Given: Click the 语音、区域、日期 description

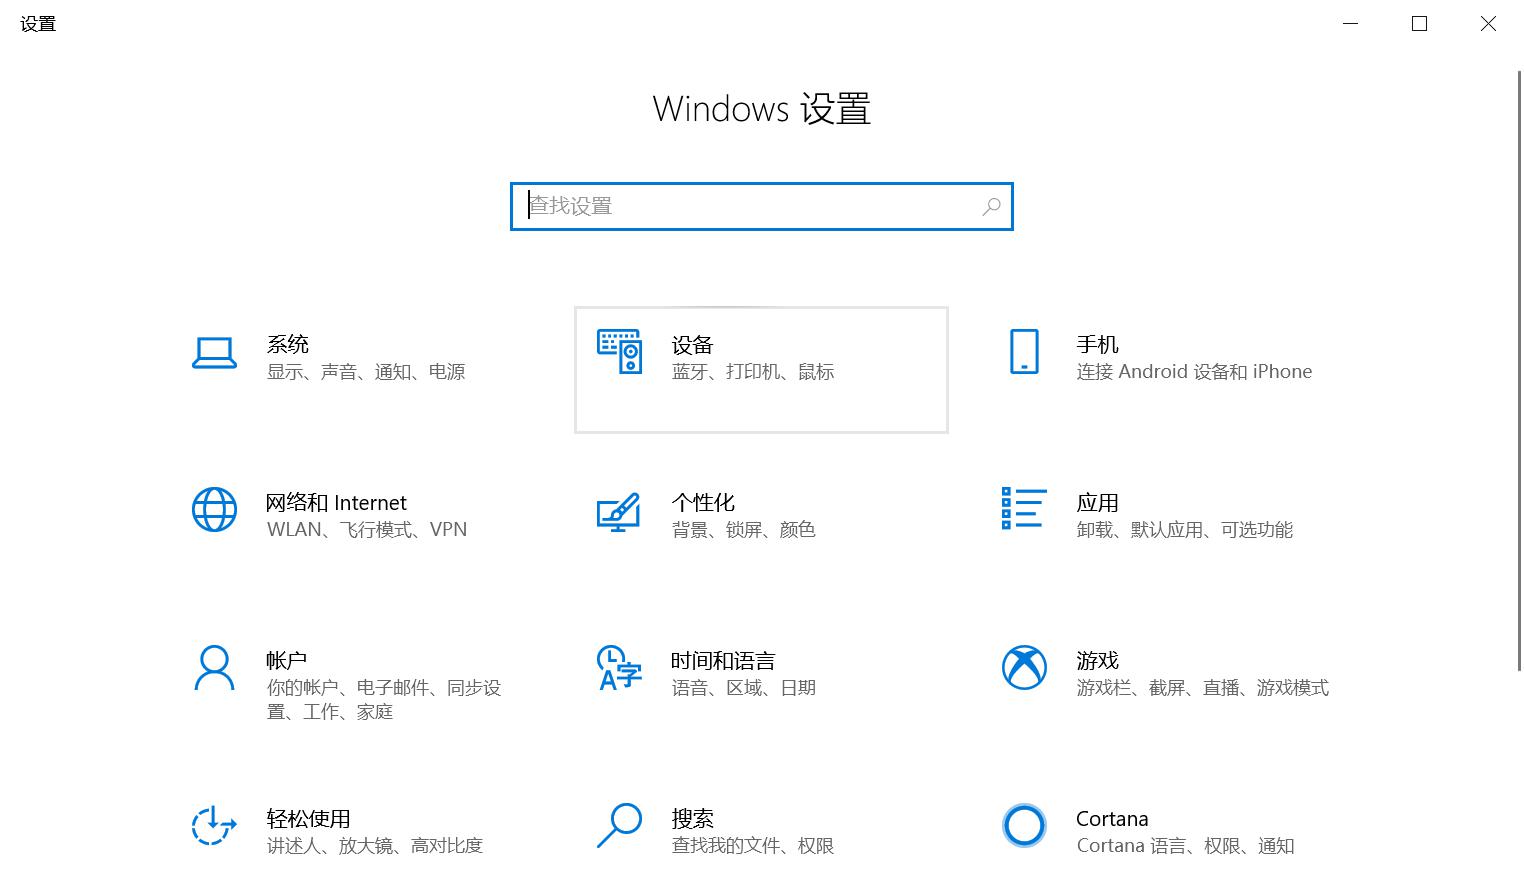Looking at the screenshot, I should [x=744, y=688].
